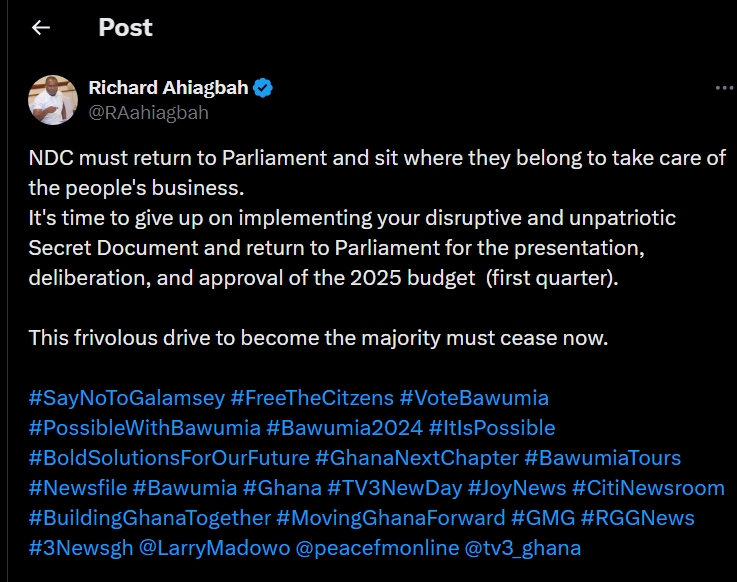The height and width of the screenshot is (582, 737).
Task: Open the #CitiNewsroom hashtag
Action: pos(648,488)
